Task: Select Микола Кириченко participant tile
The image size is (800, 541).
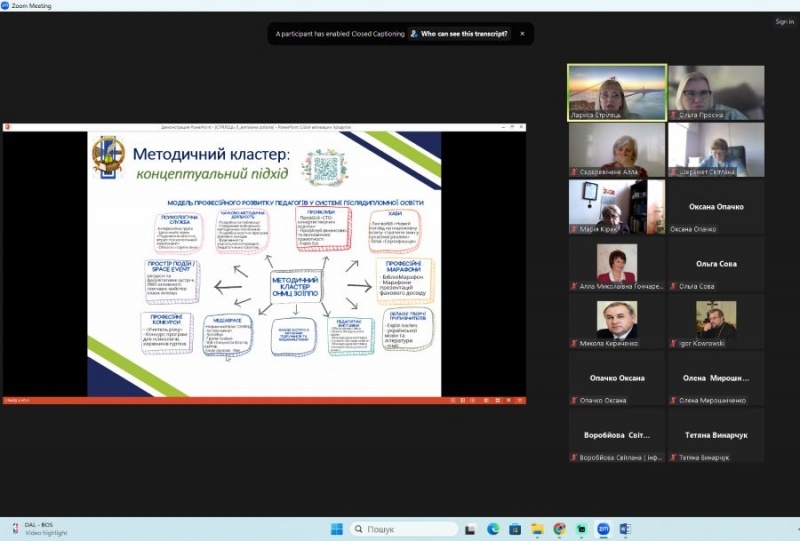Action: pyautogui.click(x=616, y=322)
